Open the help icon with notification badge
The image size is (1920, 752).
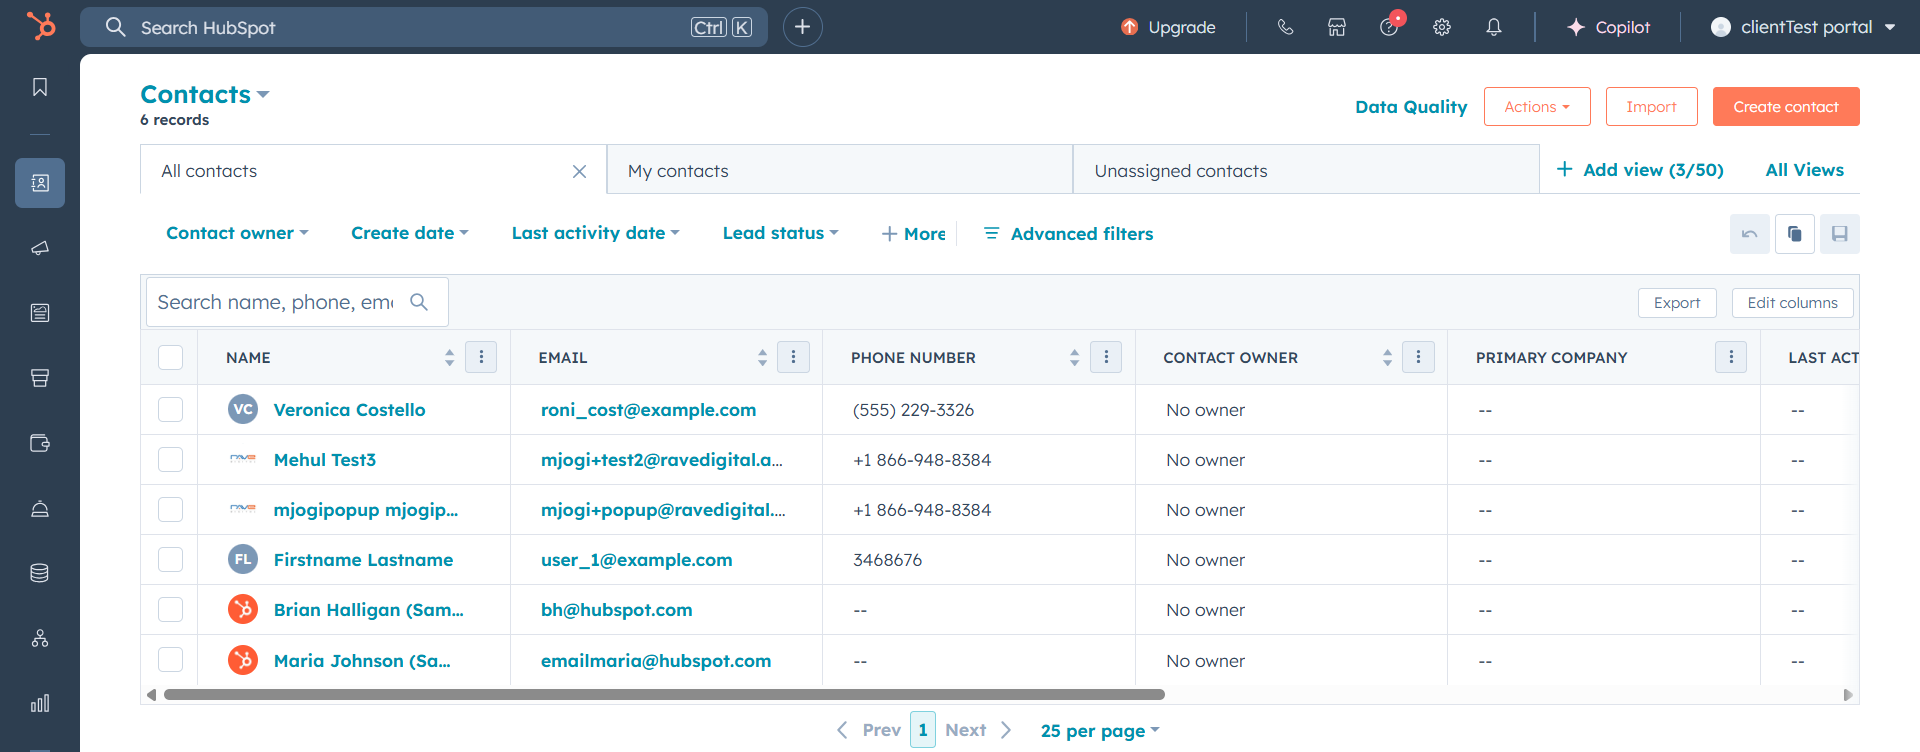point(1391,25)
